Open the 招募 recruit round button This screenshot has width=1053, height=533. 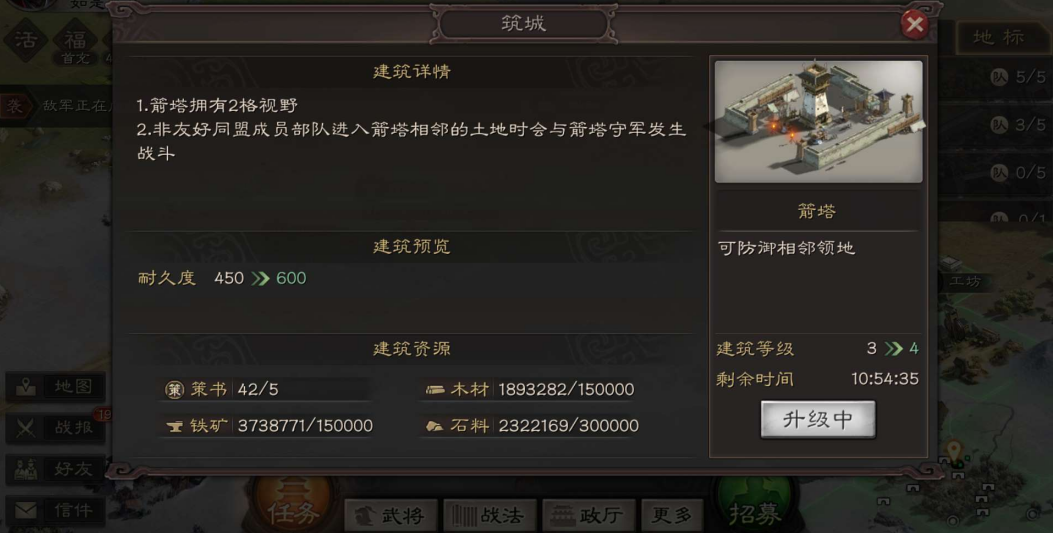(x=756, y=507)
